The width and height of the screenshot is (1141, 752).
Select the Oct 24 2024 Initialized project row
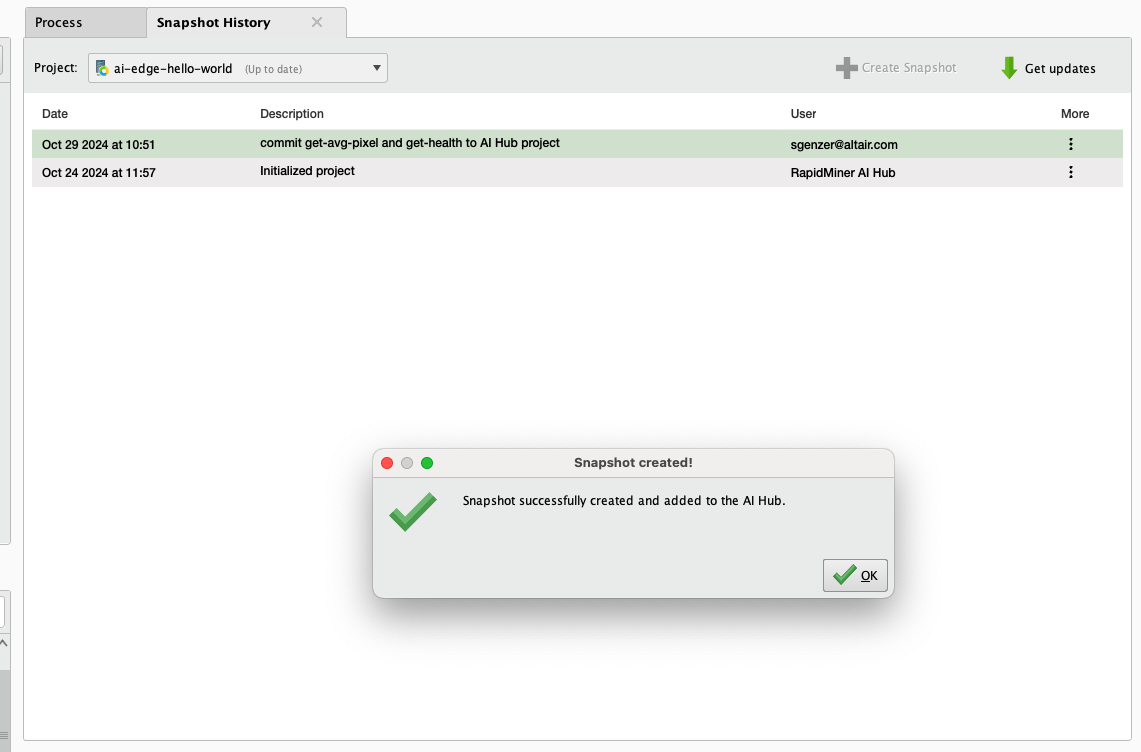(x=500, y=172)
